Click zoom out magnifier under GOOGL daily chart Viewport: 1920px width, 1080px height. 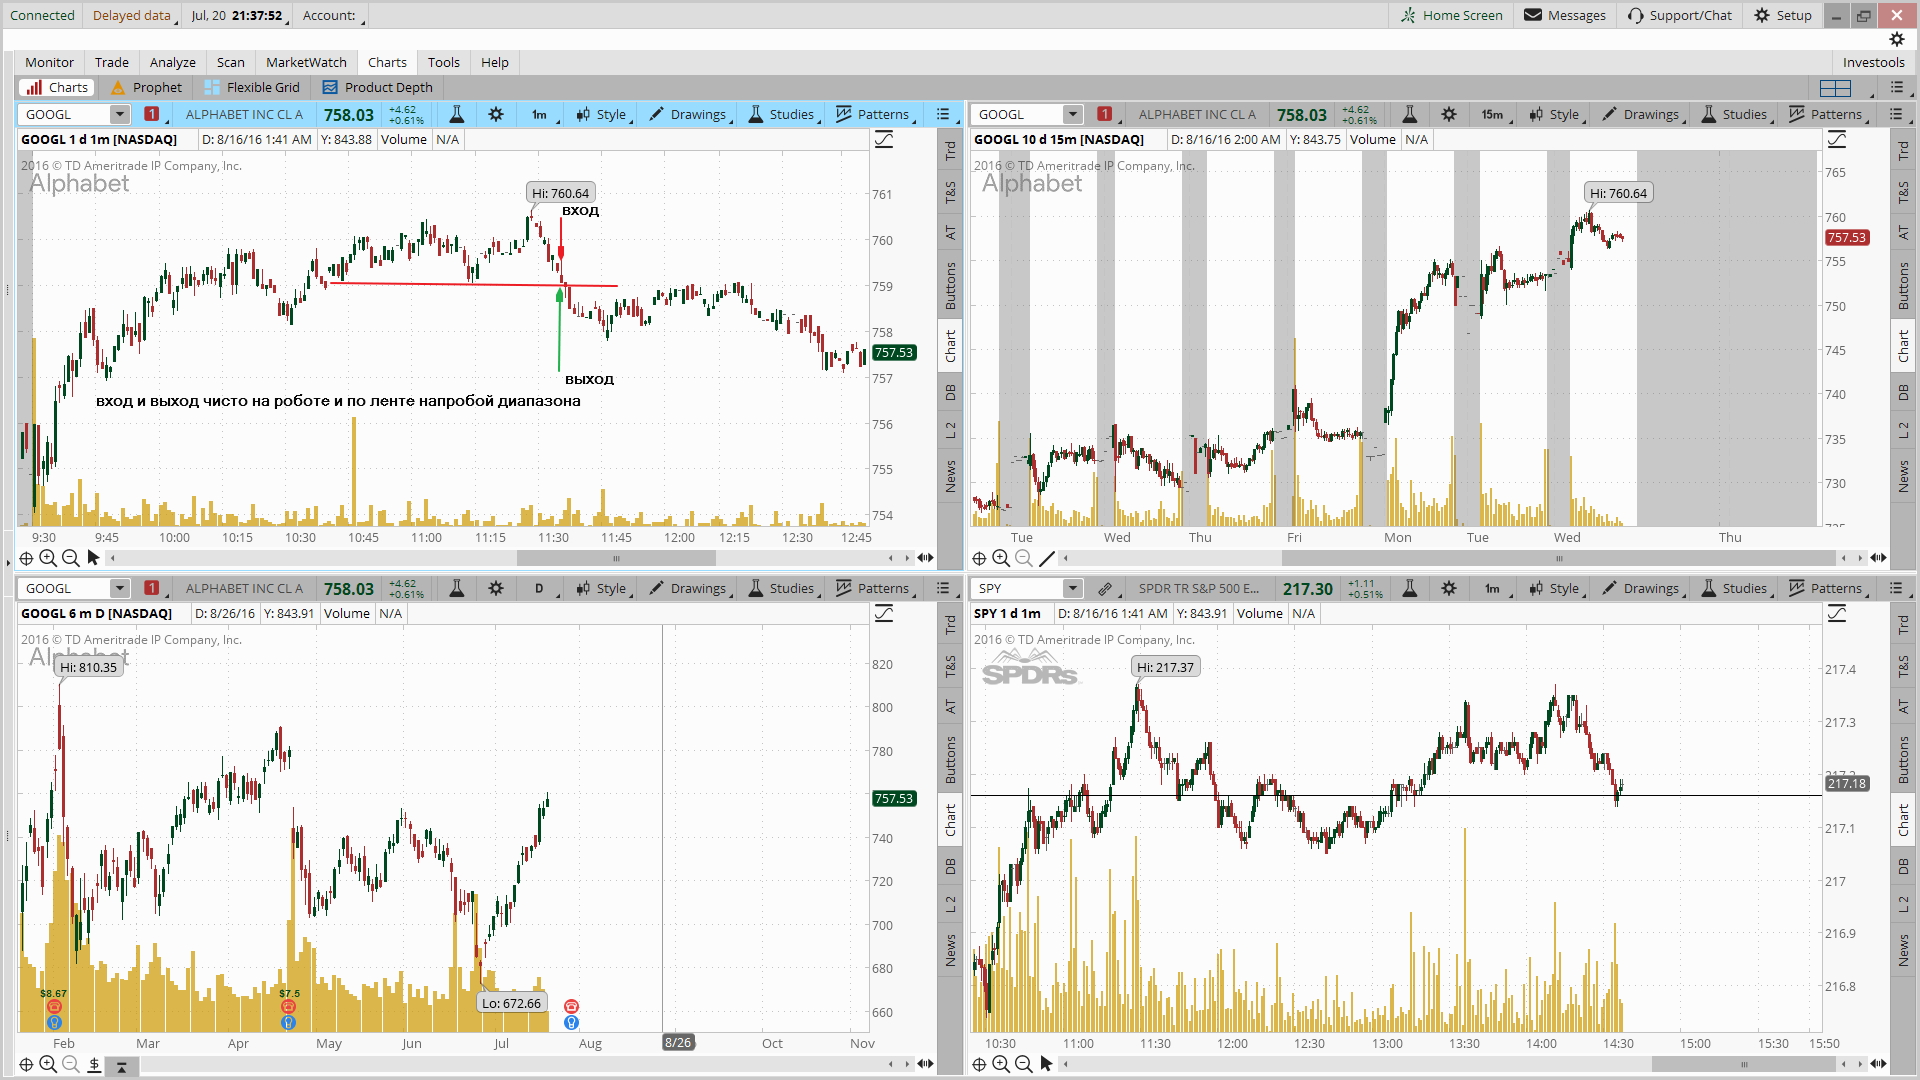[x=70, y=1064]
